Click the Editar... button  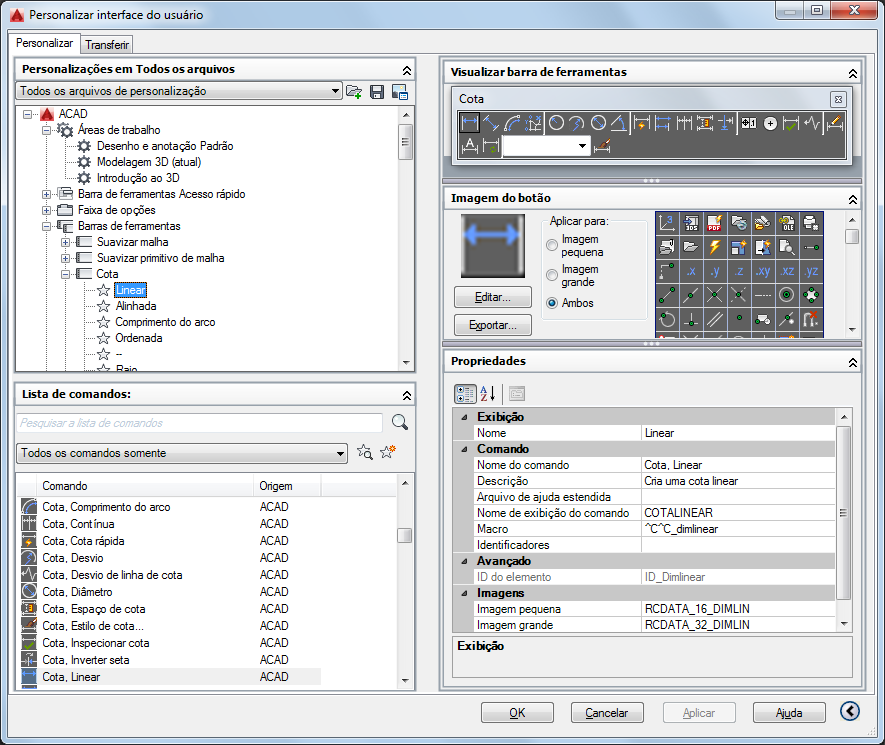493,297
